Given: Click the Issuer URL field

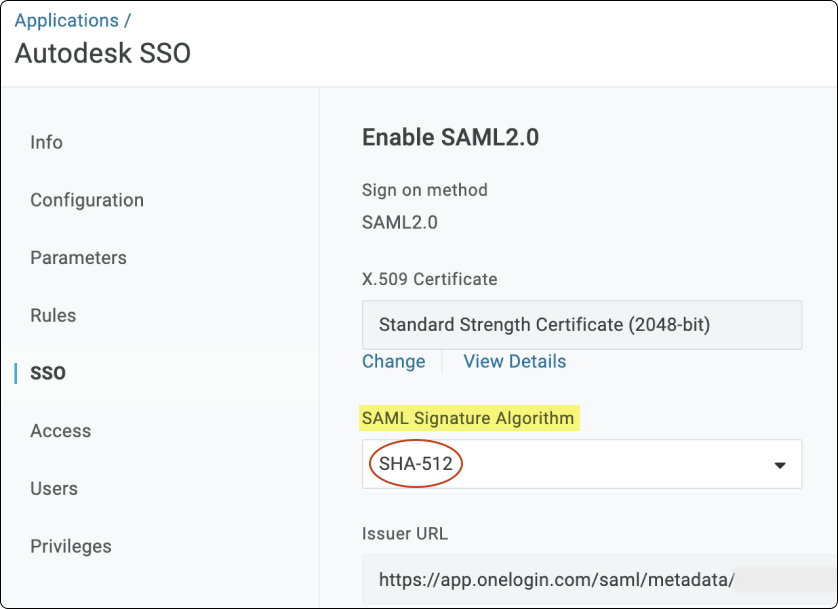Looking at the screenshot, I should pos(582,580).
